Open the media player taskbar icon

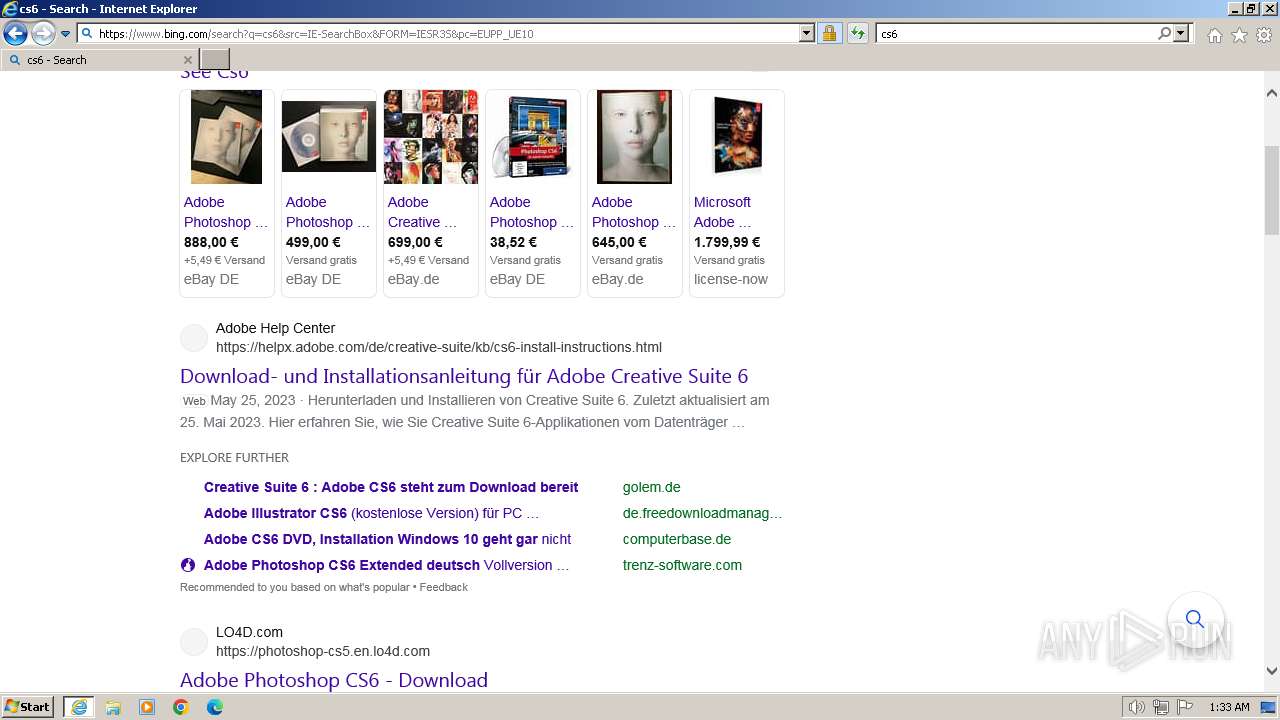(147, 707)
